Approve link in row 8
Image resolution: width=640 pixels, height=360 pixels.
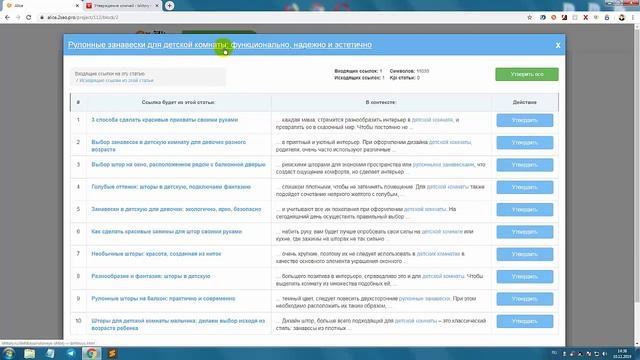pos(524,276)
